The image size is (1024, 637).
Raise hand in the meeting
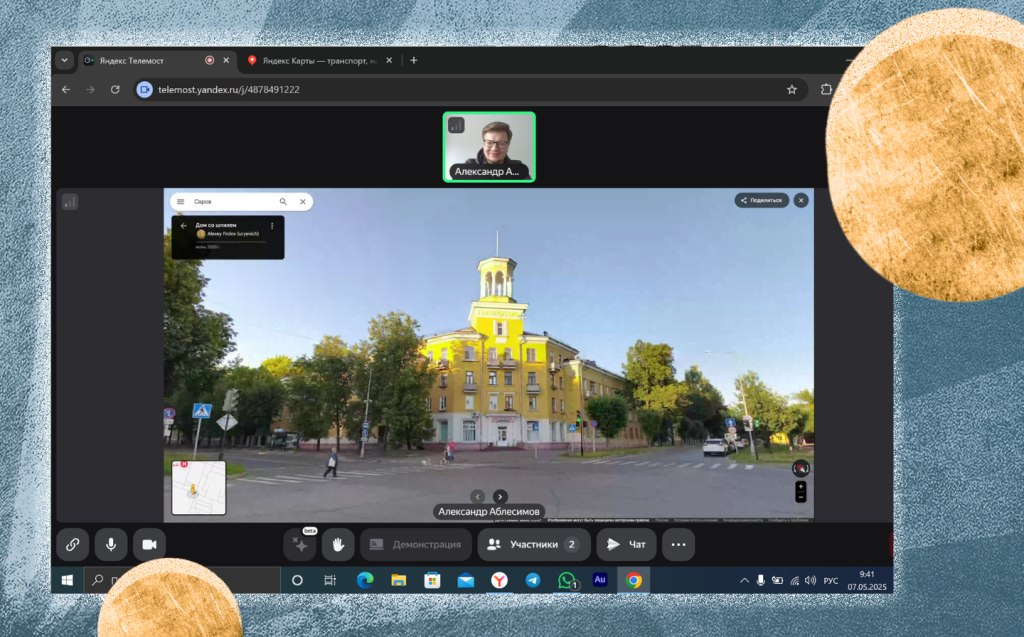(x=338, y=544)
